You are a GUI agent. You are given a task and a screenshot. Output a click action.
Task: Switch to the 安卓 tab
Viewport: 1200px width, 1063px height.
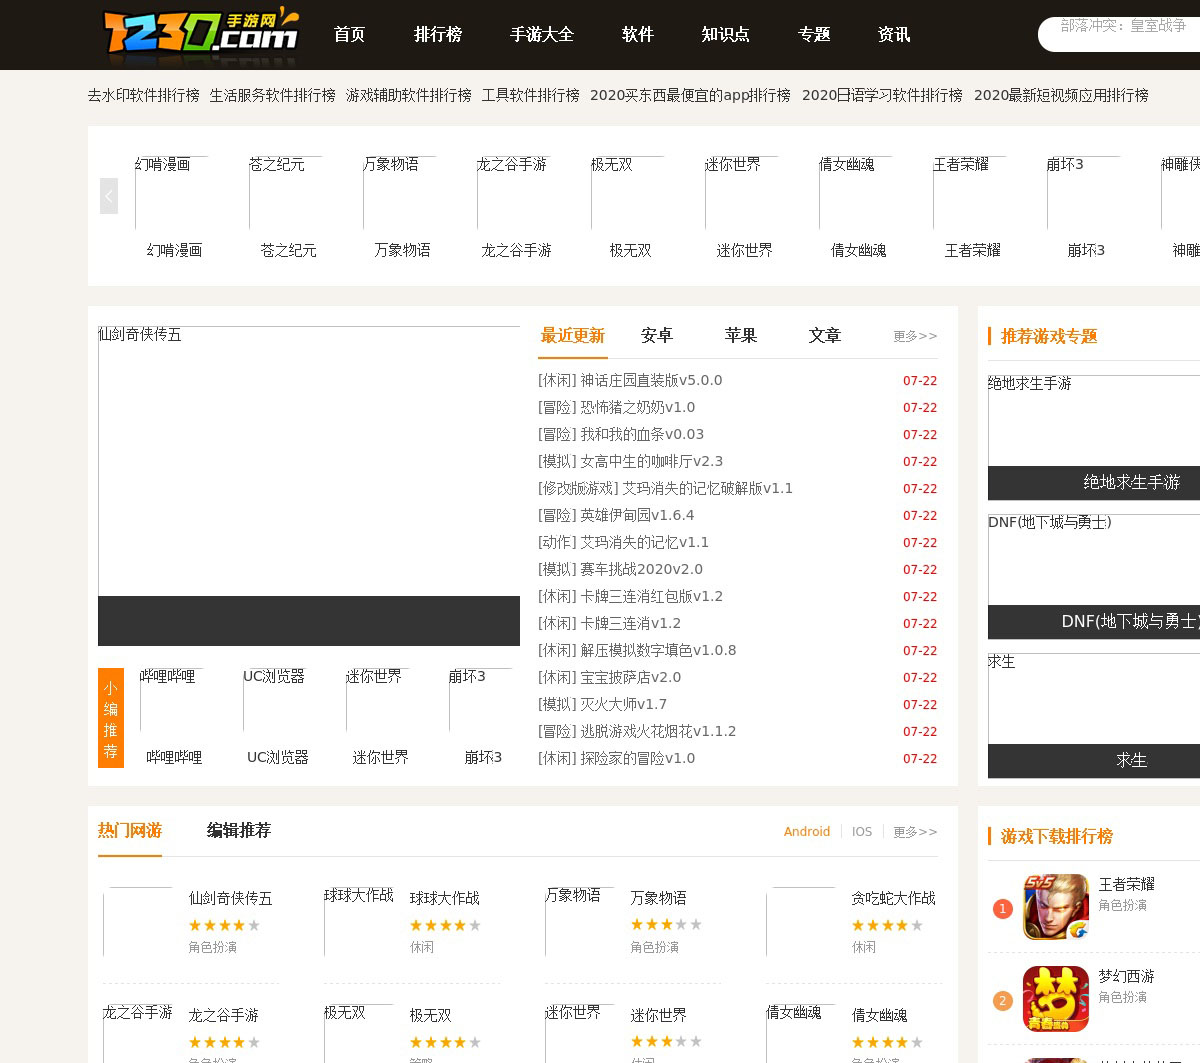656,336
